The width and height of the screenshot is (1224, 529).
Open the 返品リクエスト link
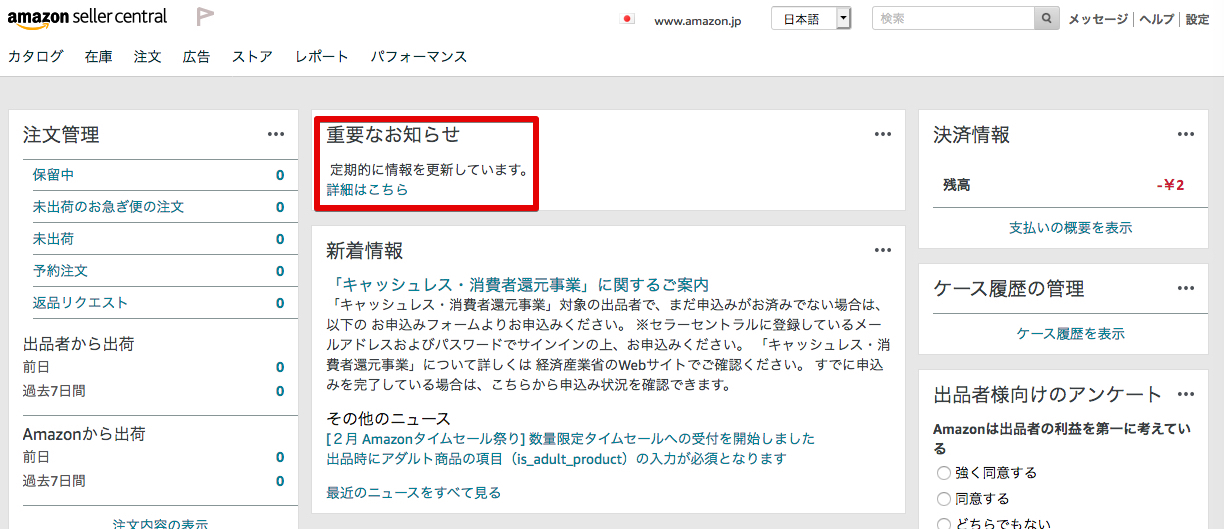(x=80, y=303)
